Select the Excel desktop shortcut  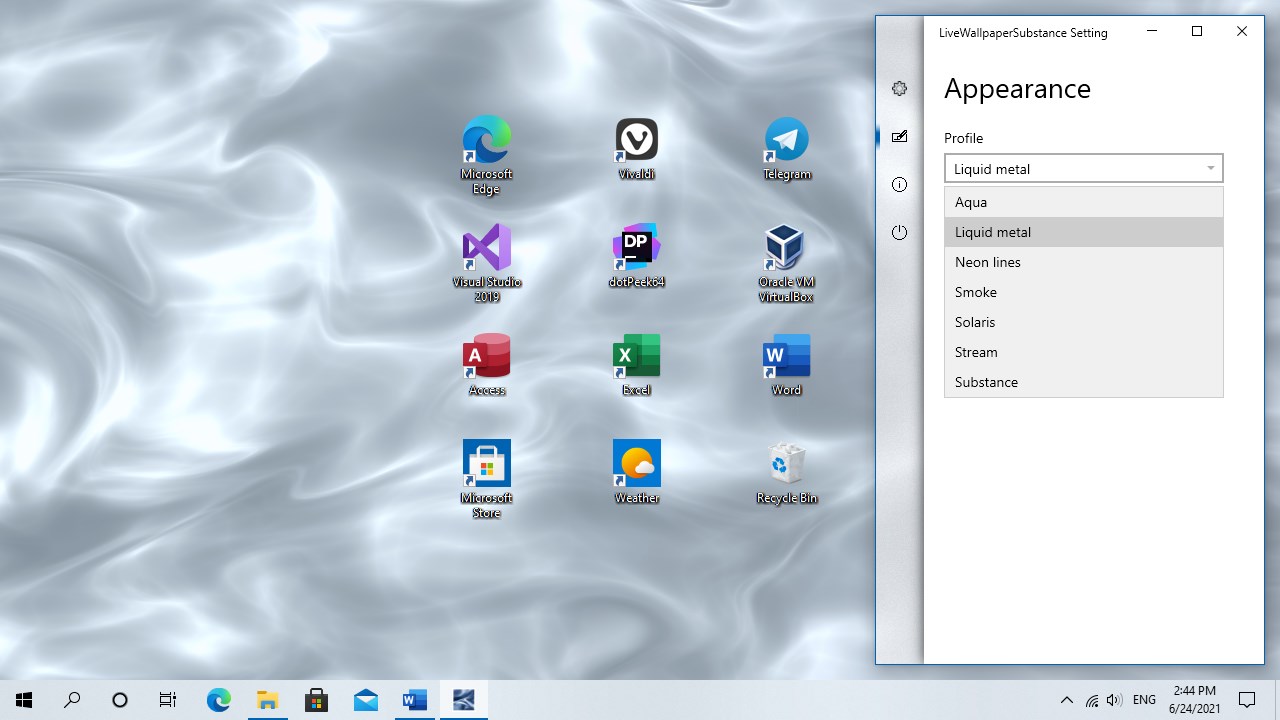pyautogui.click(x=637, y=364)
